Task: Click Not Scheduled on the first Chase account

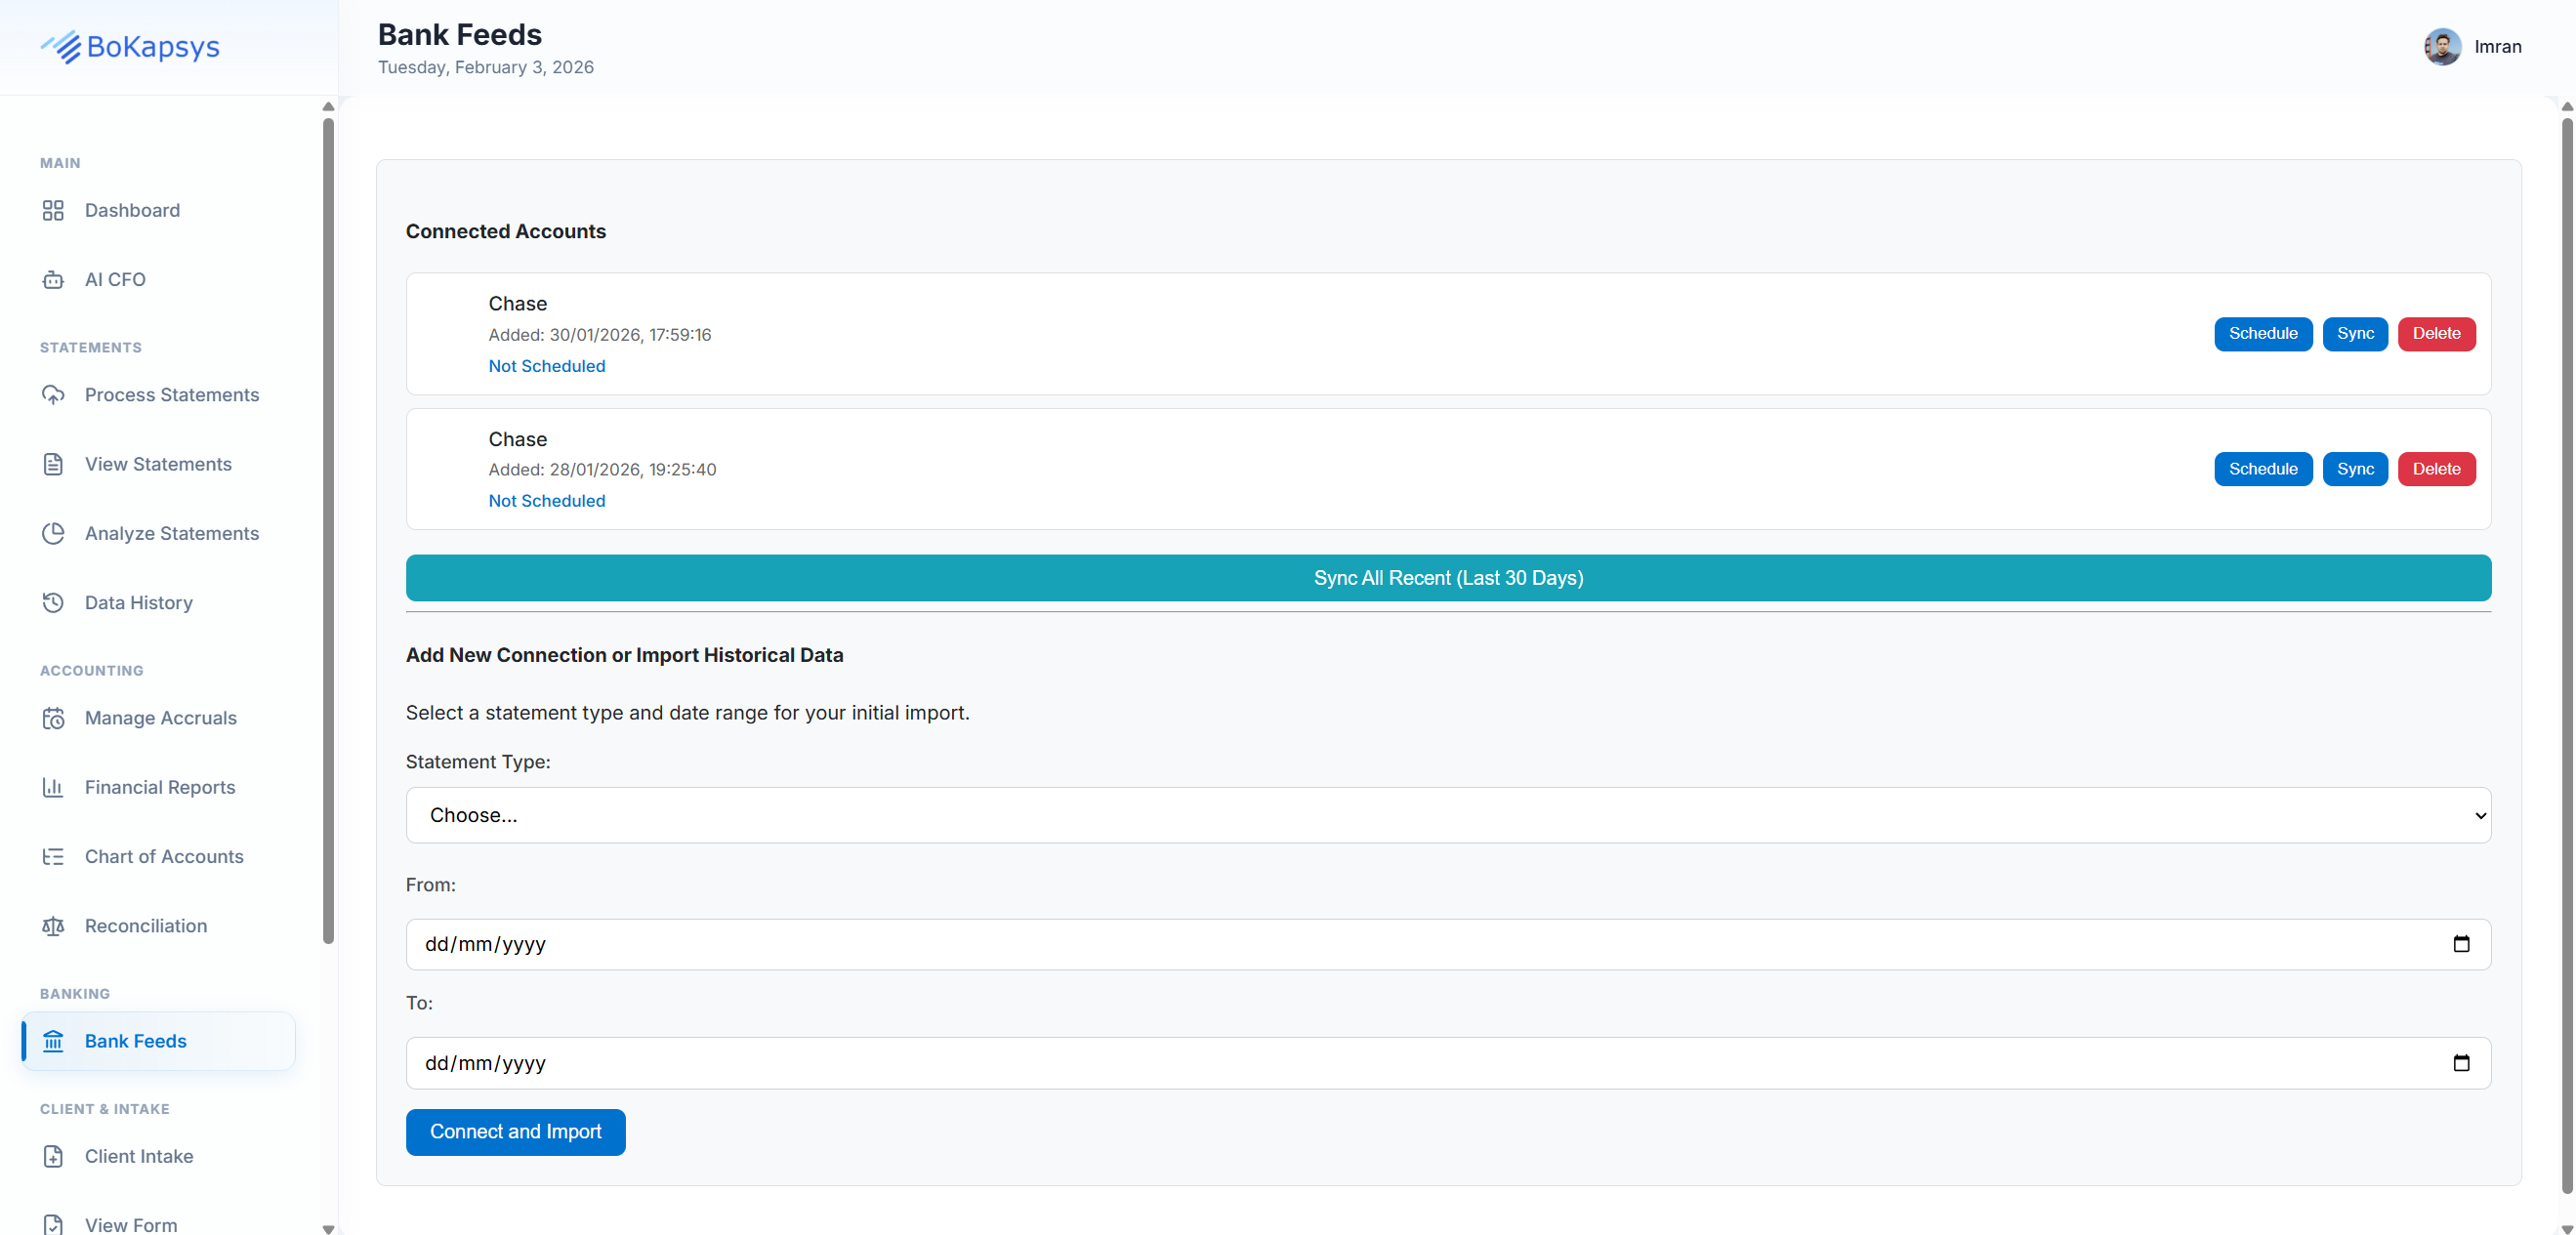Action: coord(546,366)
